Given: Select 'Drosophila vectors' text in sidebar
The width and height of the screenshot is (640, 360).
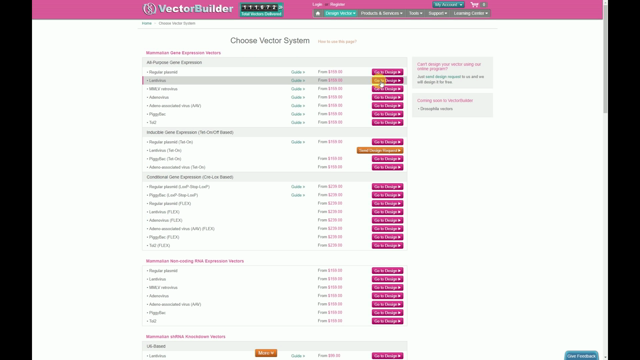Looking at the screenshot, I should [436, 109].
